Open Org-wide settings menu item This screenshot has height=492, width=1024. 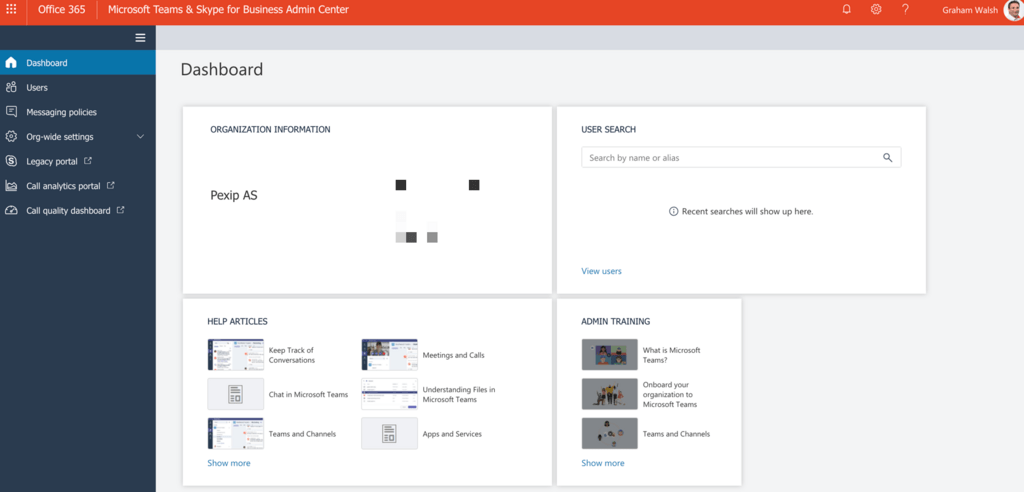coord(78,137)
